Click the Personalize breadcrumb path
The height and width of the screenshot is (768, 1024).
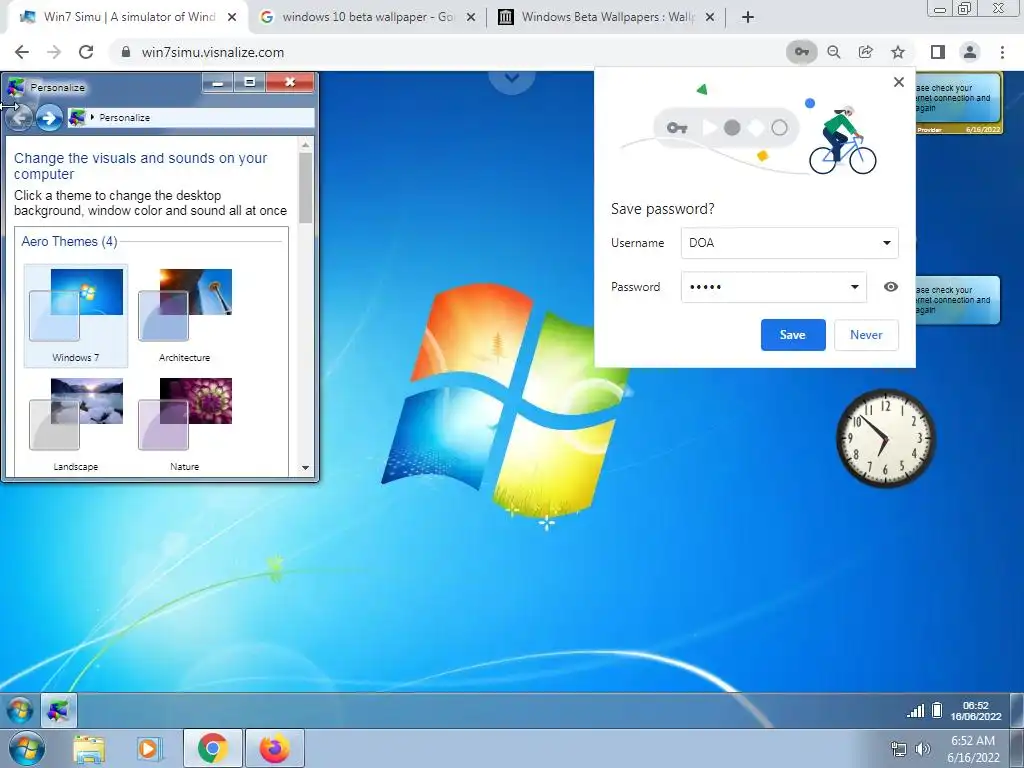pyautogui.click(x=124, y=118)
